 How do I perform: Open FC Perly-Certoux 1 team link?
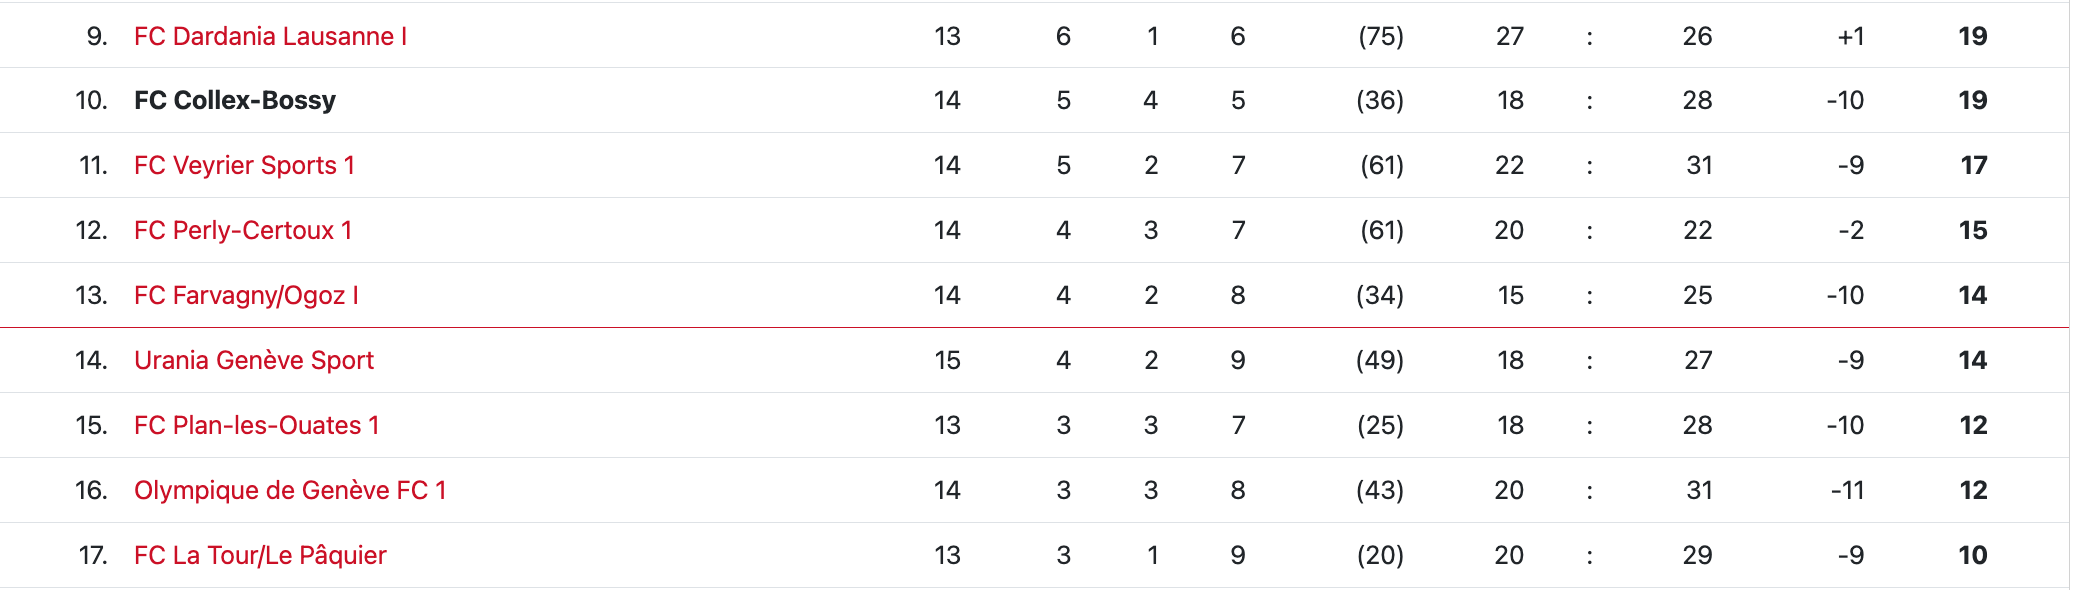(x=243, y=230)
